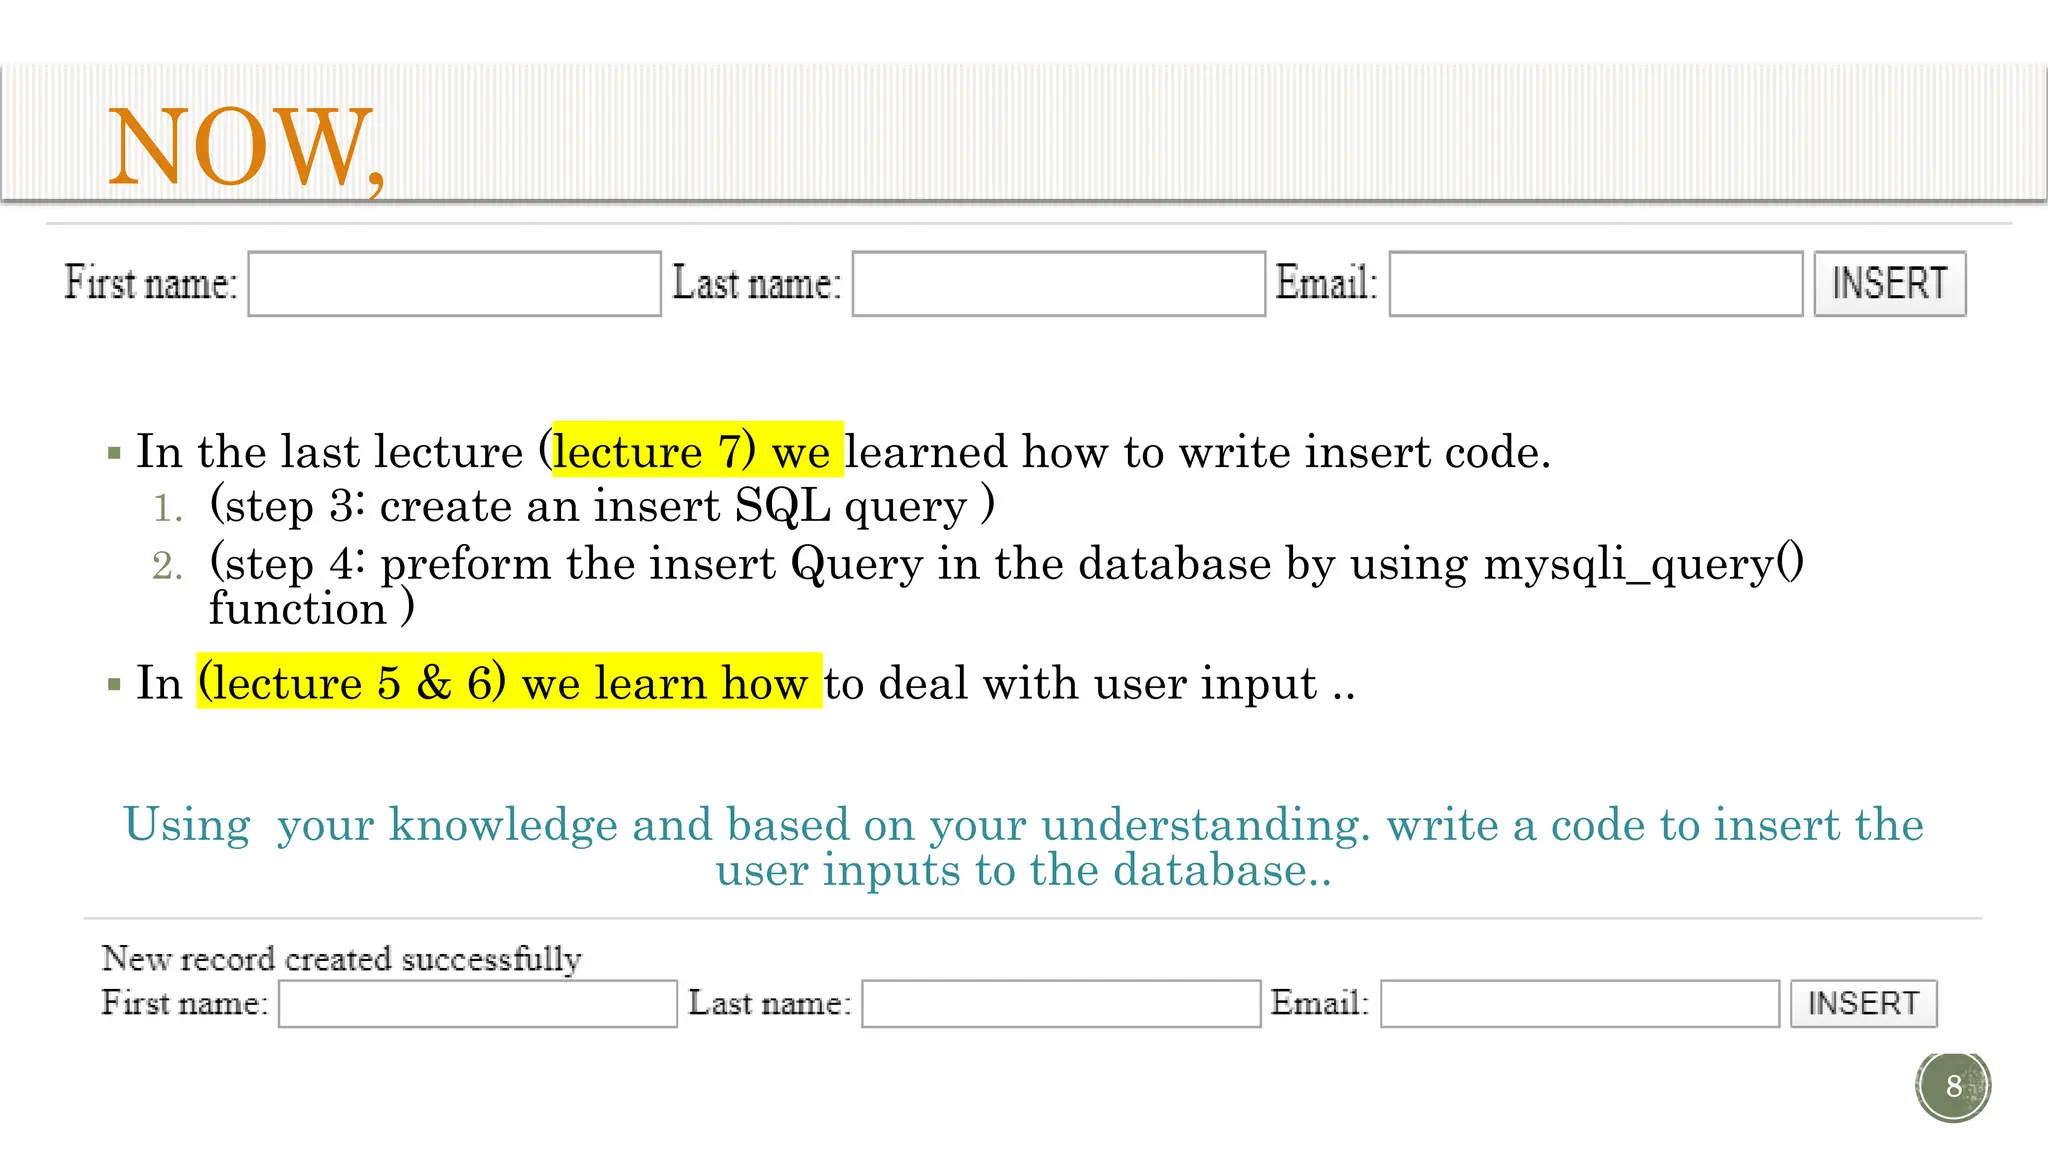Click text 'to deal with user input ..'

(1090, 683)
